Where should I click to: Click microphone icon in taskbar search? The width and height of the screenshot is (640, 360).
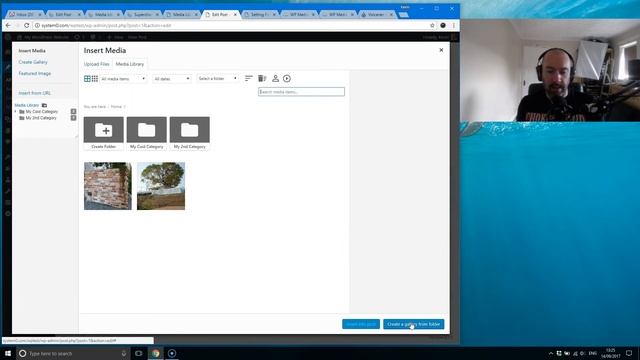124,353
